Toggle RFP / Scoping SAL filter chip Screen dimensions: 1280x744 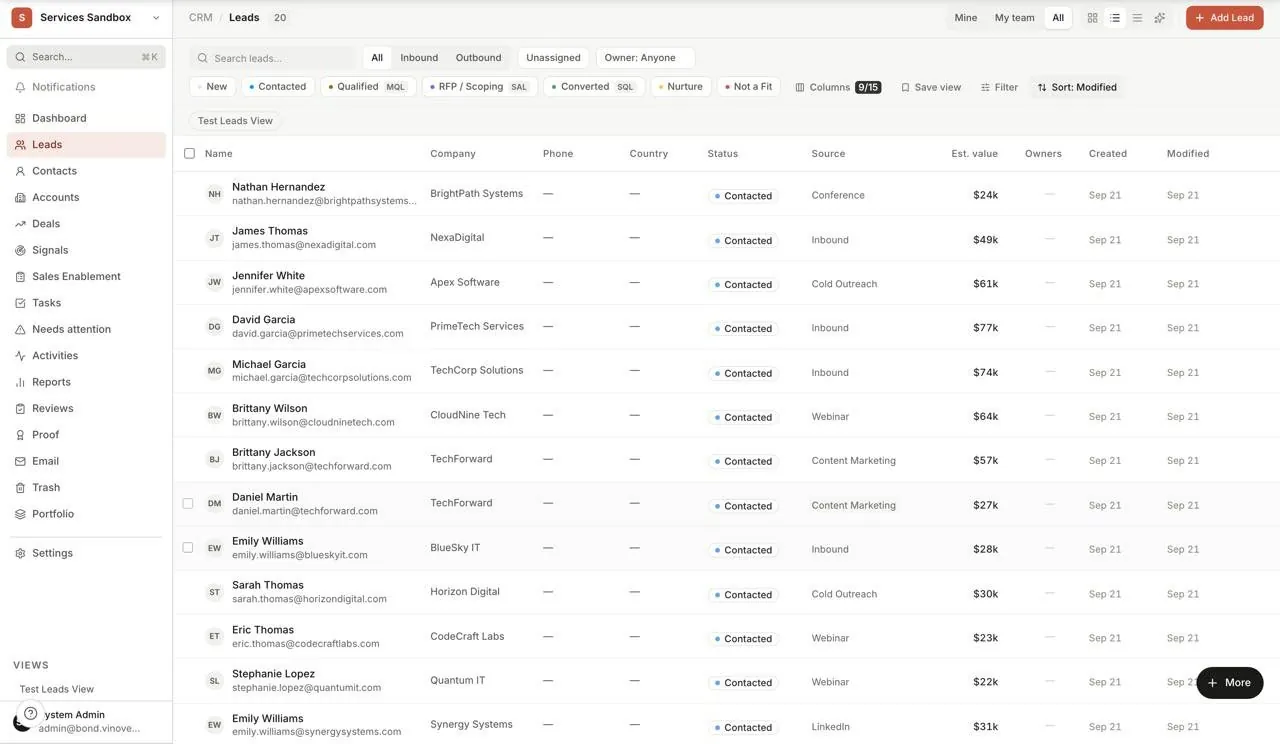pos(480,87)
